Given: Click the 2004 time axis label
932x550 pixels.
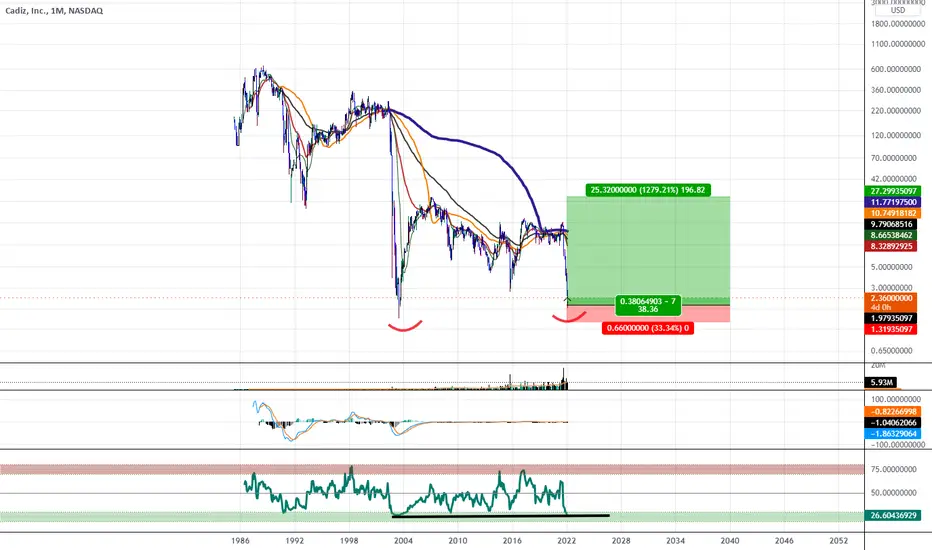Looking at the screenshot, I should click(x=403, y=541).
